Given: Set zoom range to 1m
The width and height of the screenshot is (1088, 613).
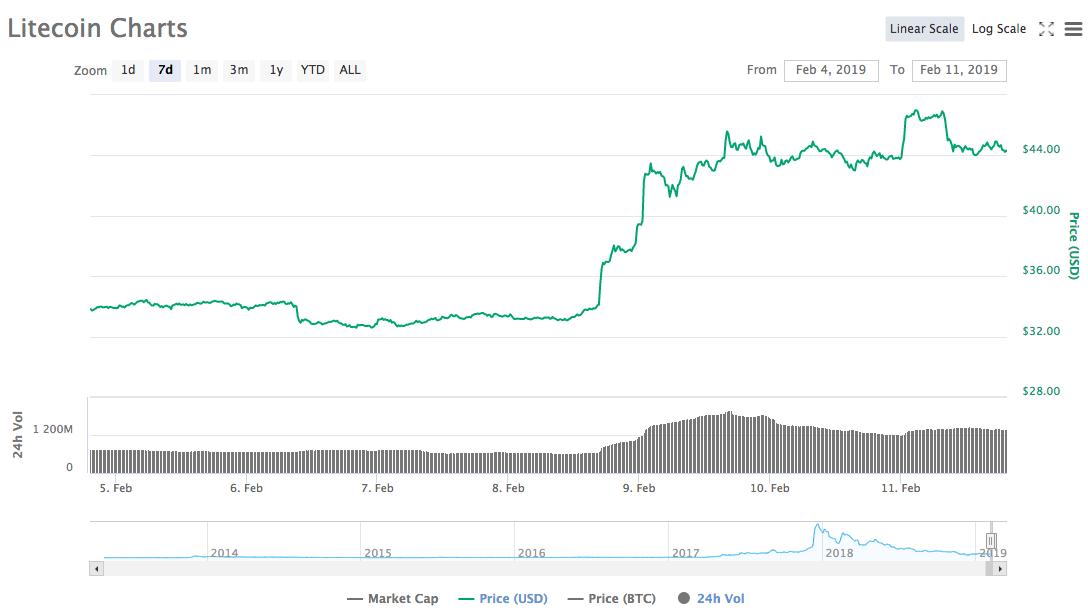Looking at the screenshot, I should click(x=202, y=70).
